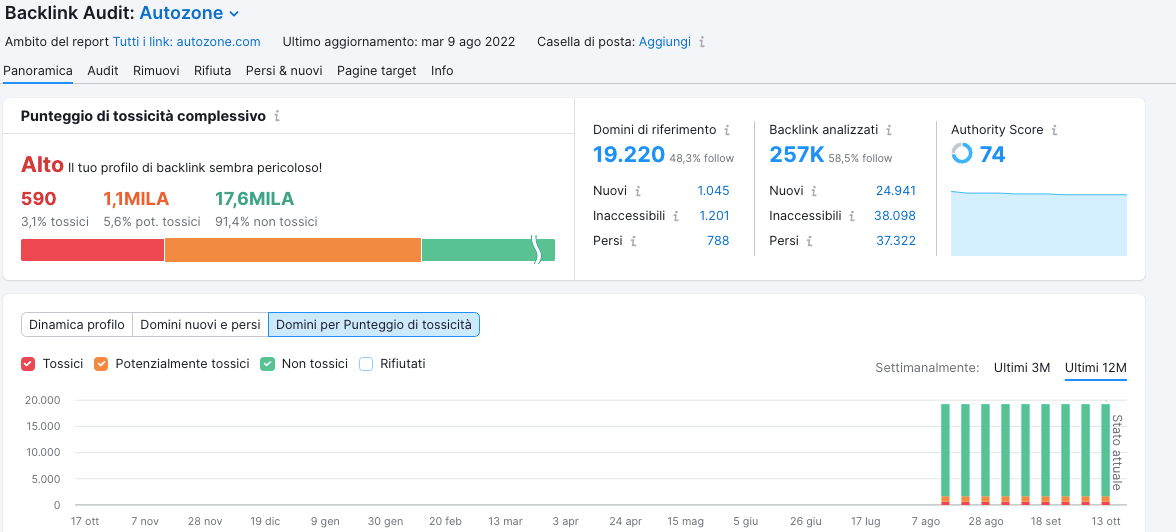The width and height of the screenshot is (1176, 532).
Task: Click info icon next to Casella di posta
Action: pos(702,42)
